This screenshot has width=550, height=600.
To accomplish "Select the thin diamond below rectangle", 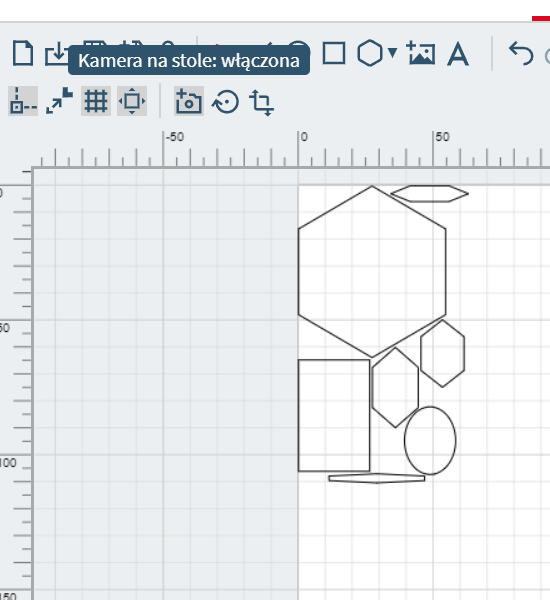I will [377, 478].
